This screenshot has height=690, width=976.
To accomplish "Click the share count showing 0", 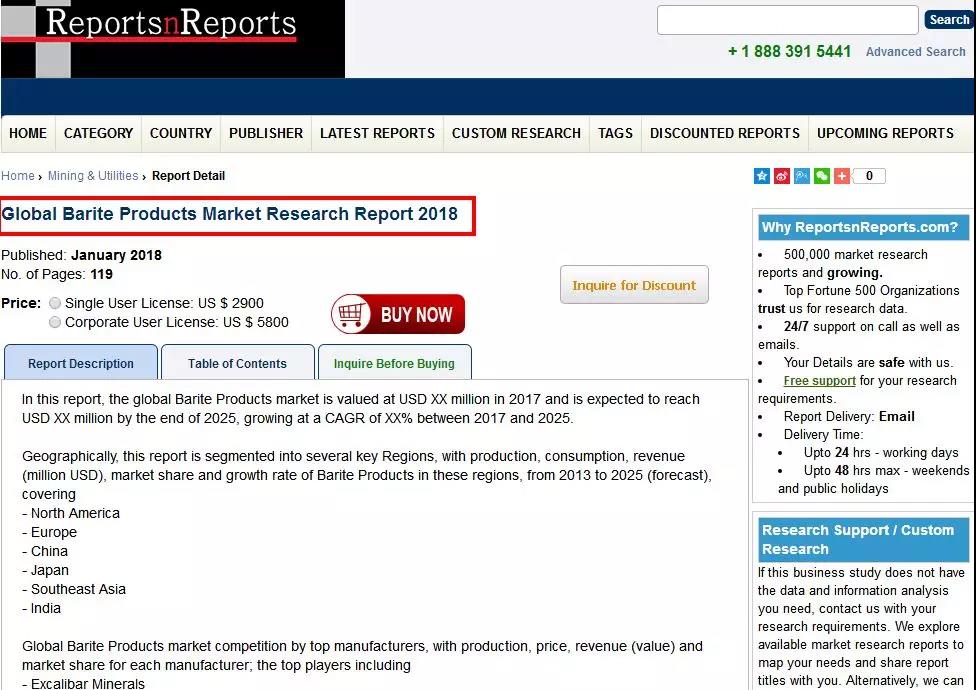I will [869, 176].
